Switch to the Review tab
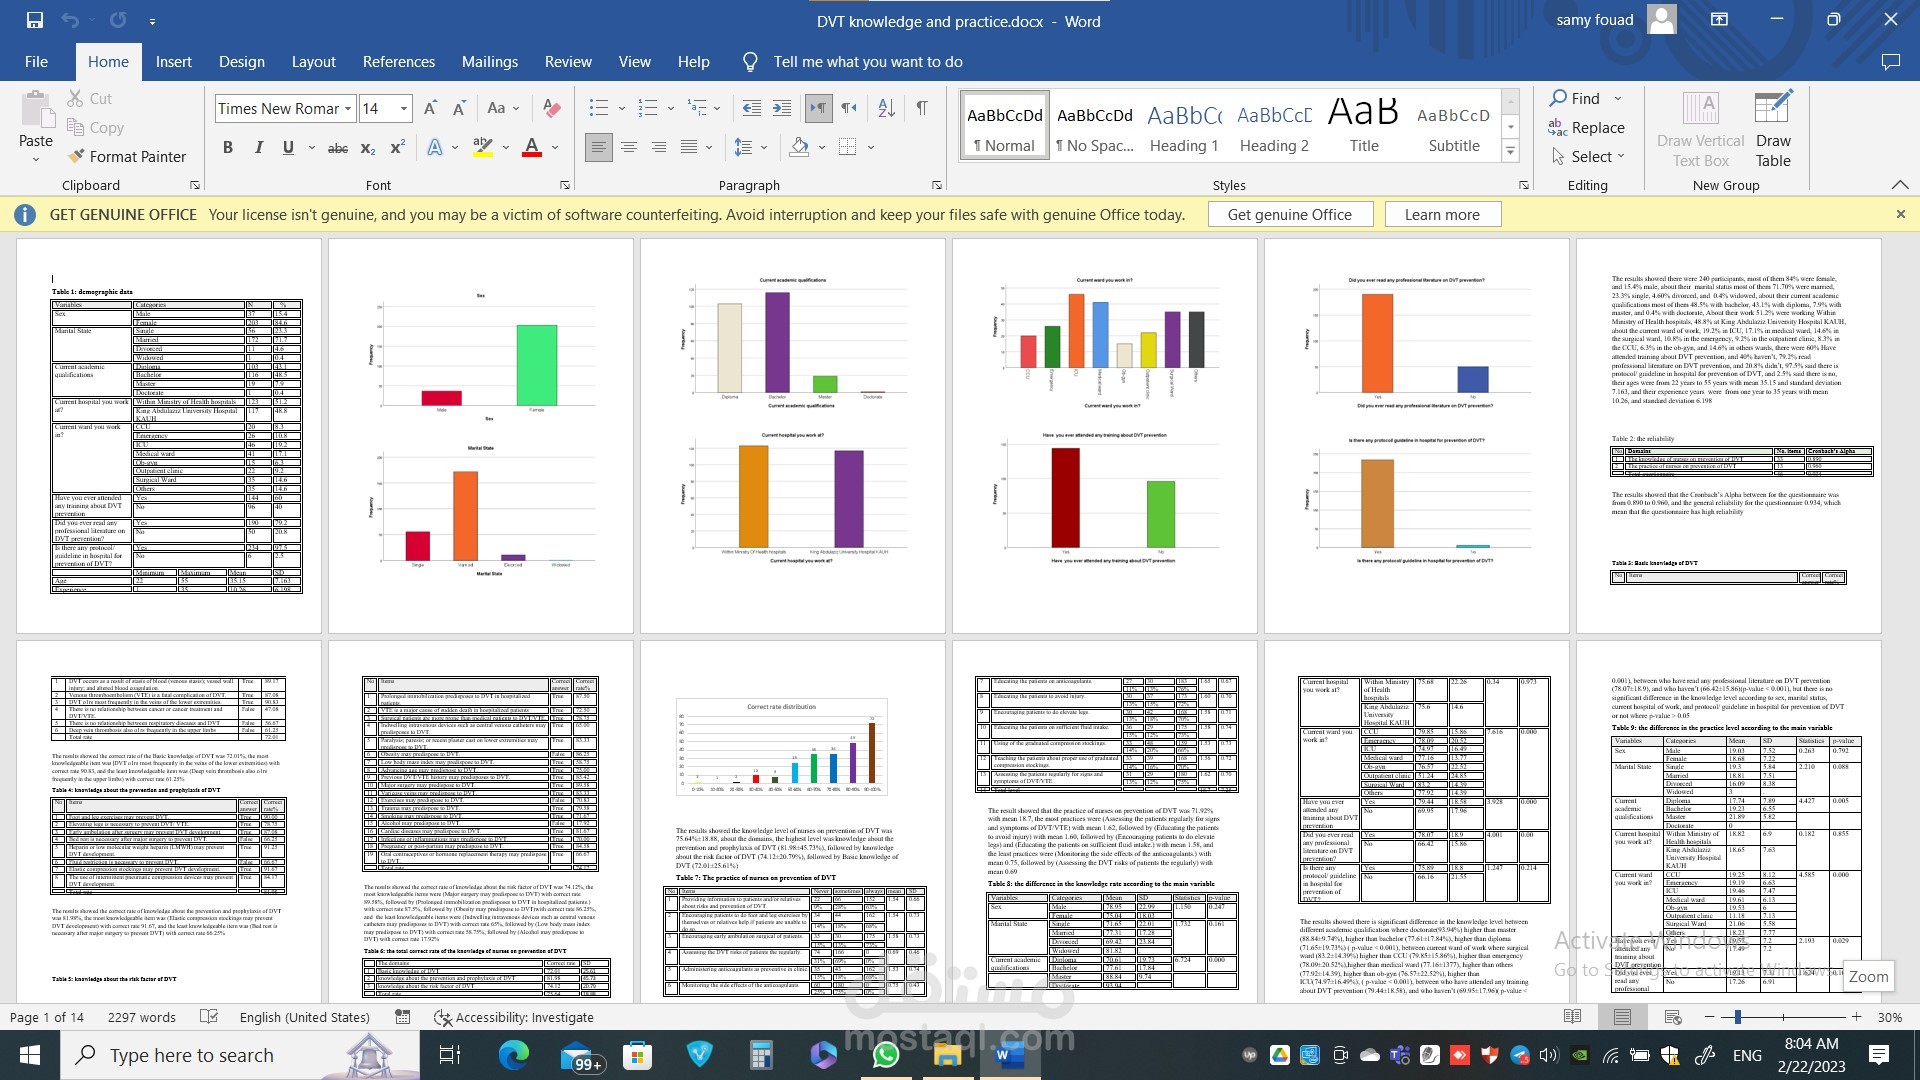The width and height of the screenshot is (1920, 1080). tap(568, 62)
